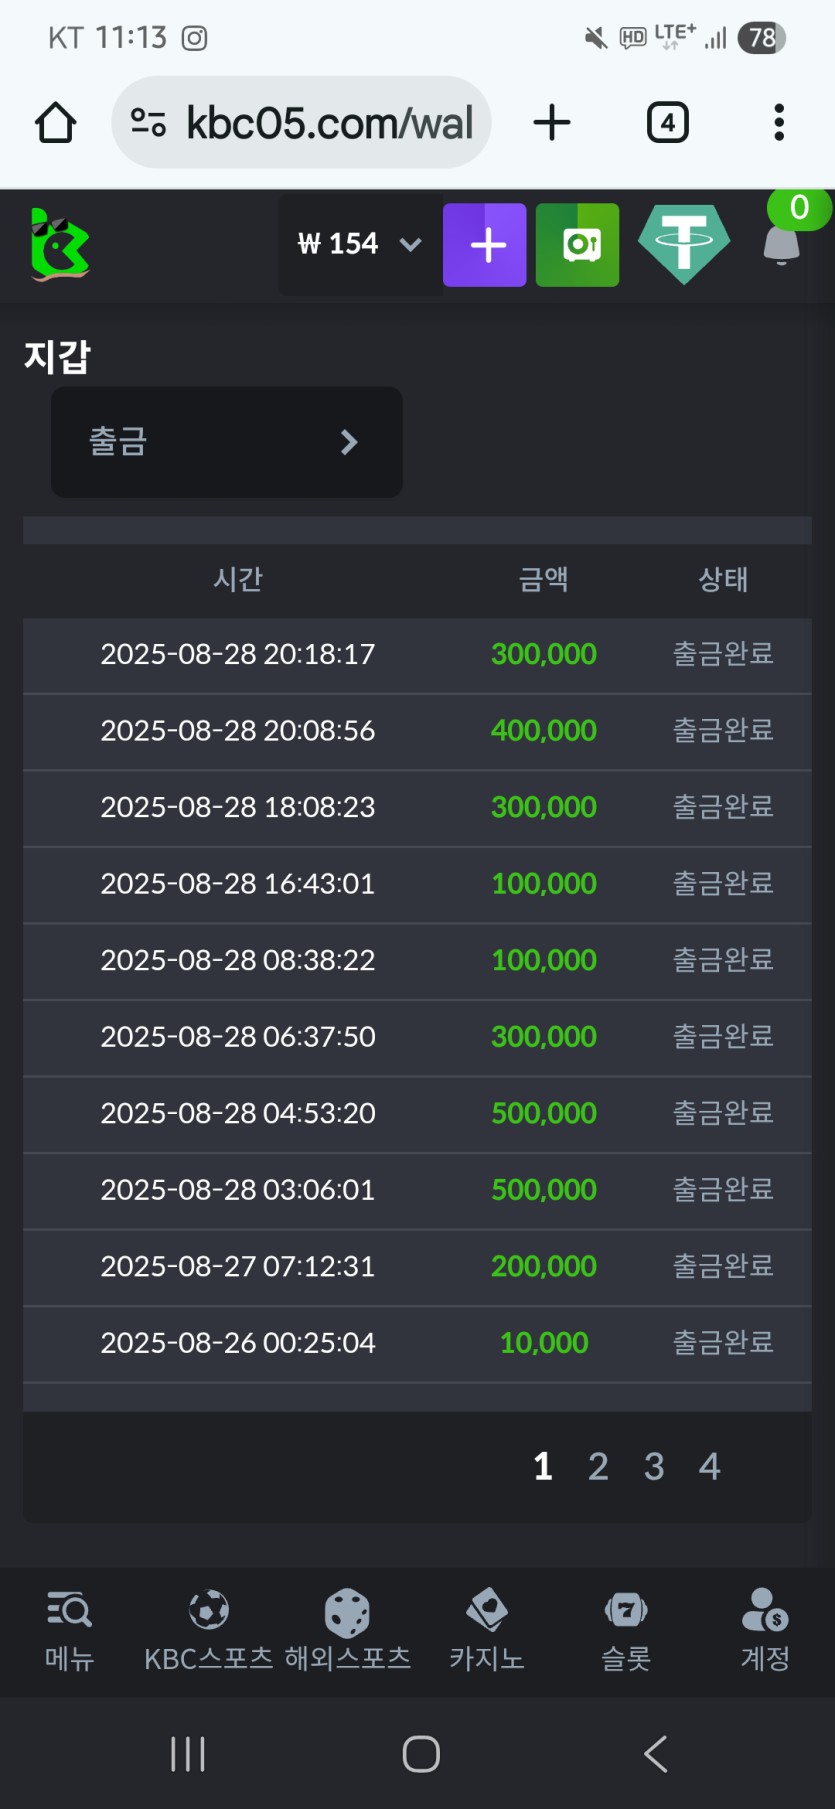
Task: Open the 슬롯 games tab
Action: coord(626,1630)
